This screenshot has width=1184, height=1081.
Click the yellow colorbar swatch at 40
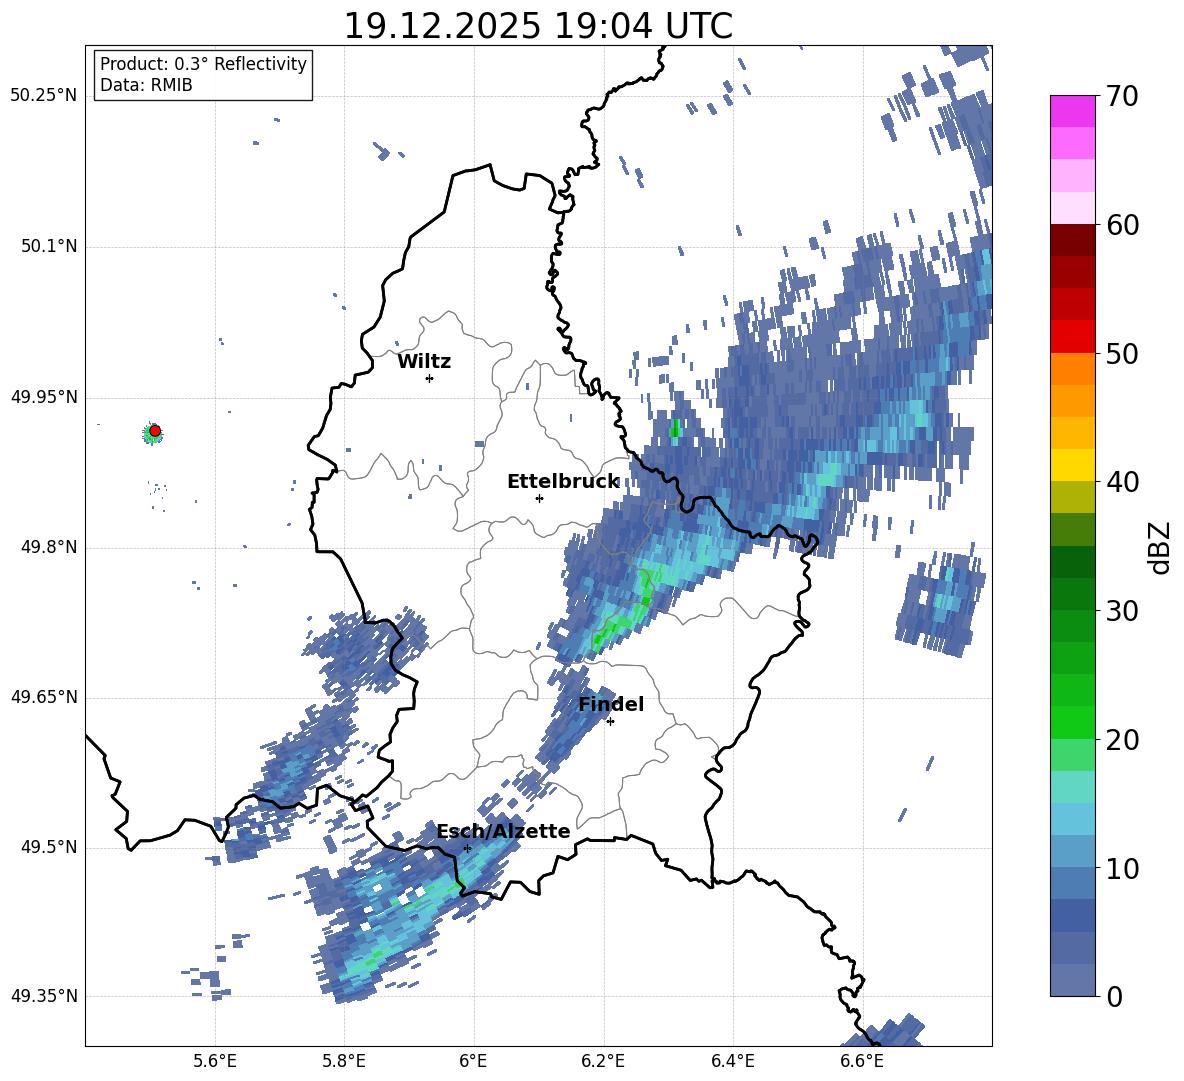[1072, 465]
